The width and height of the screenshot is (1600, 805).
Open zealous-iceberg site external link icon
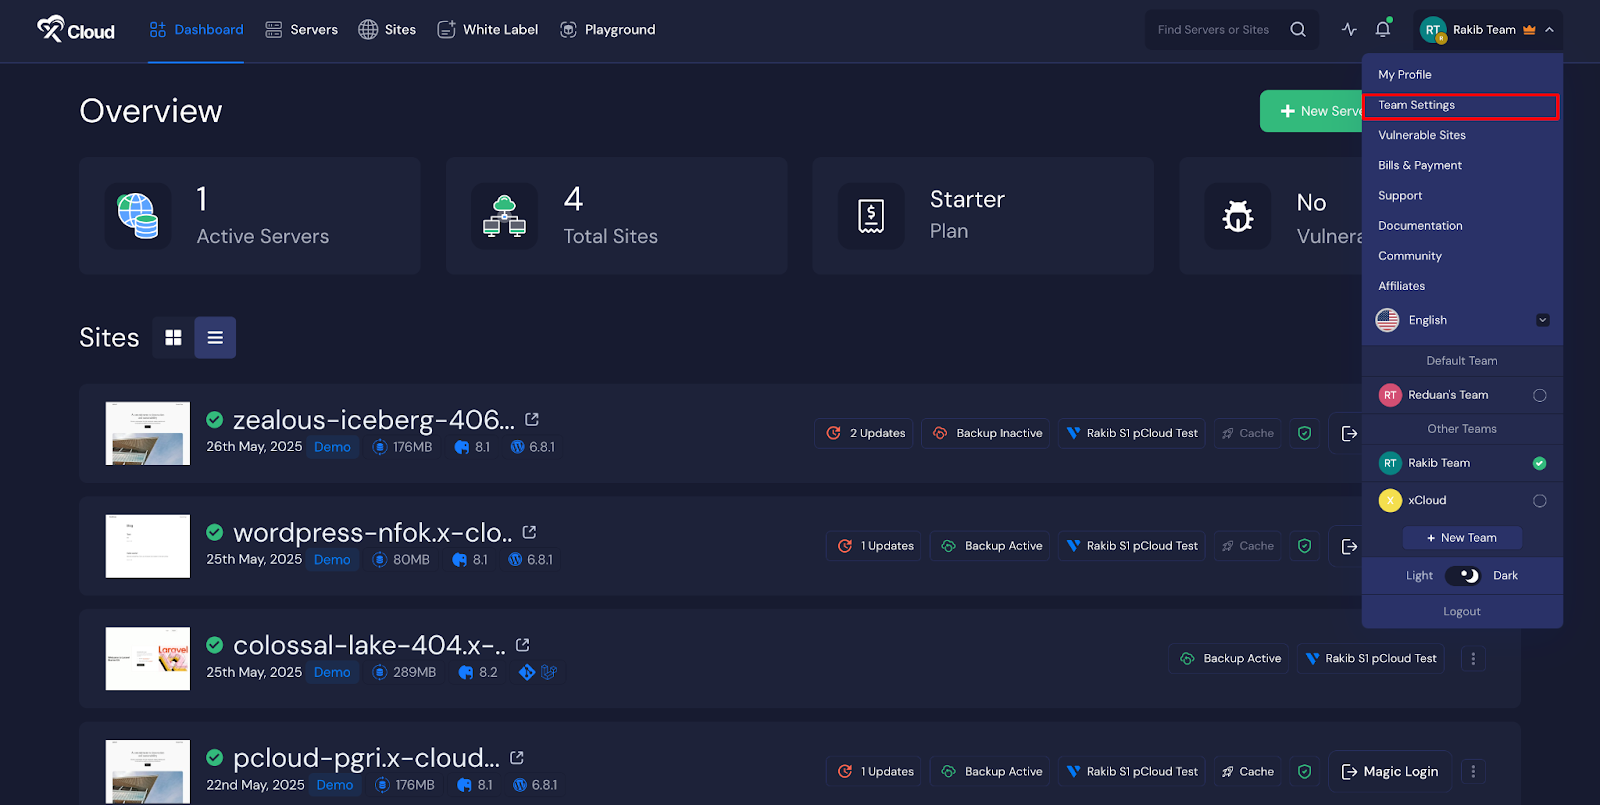pos(532,420)
